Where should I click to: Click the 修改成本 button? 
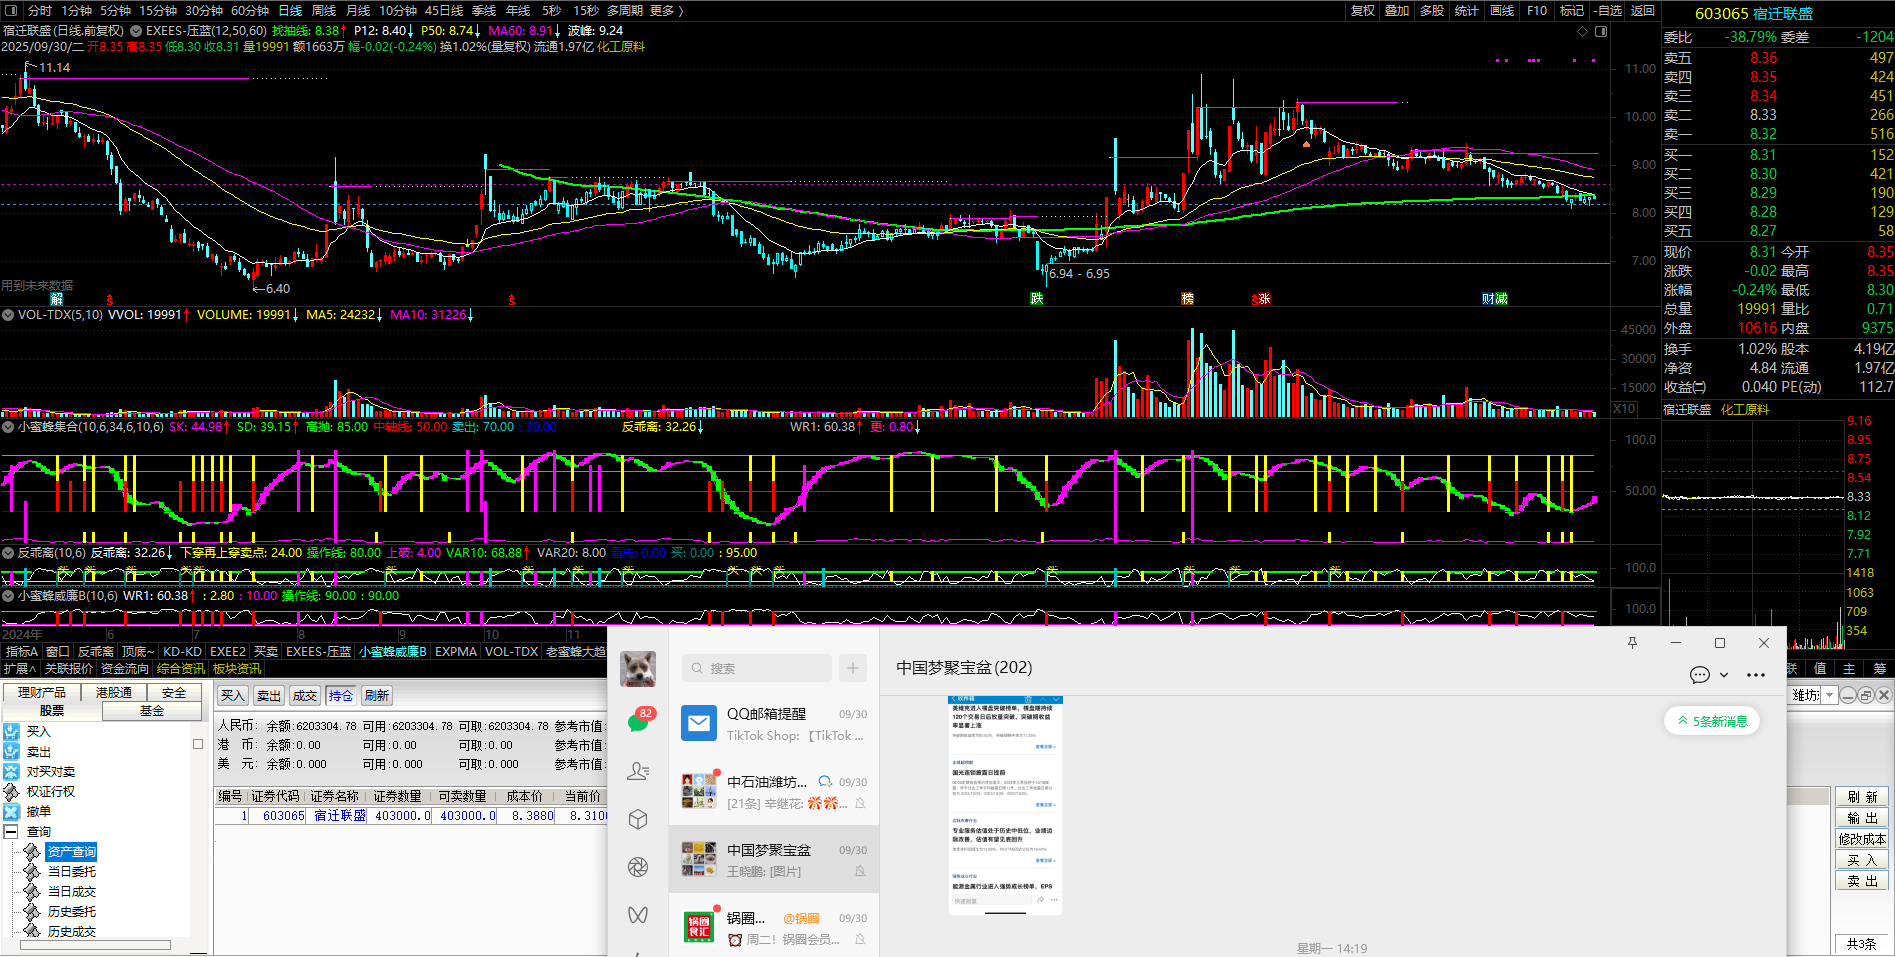(x=1861, y=839)
